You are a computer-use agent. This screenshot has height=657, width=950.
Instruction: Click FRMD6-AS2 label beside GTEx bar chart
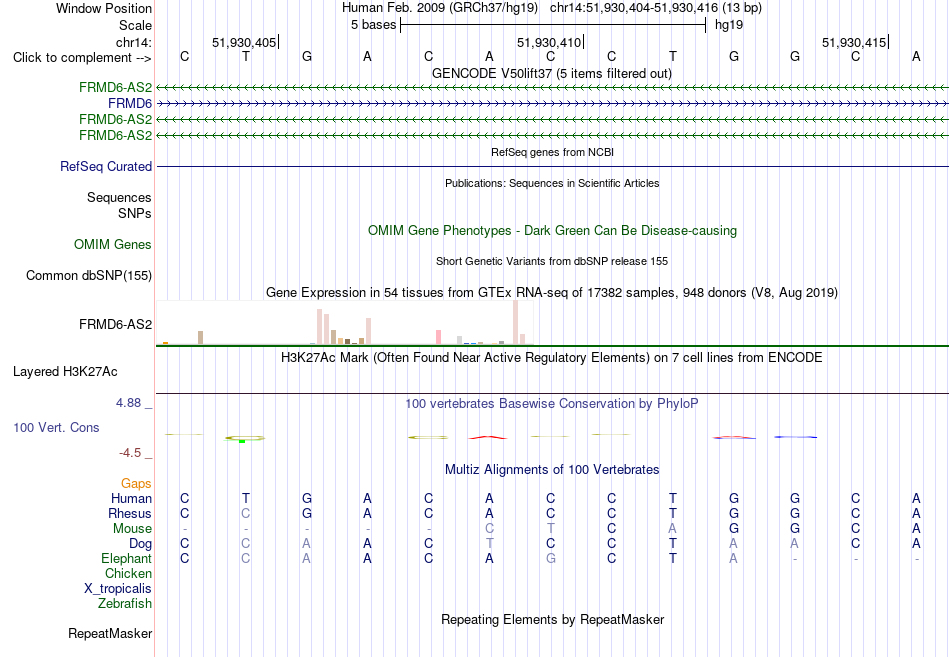(115, 325)
